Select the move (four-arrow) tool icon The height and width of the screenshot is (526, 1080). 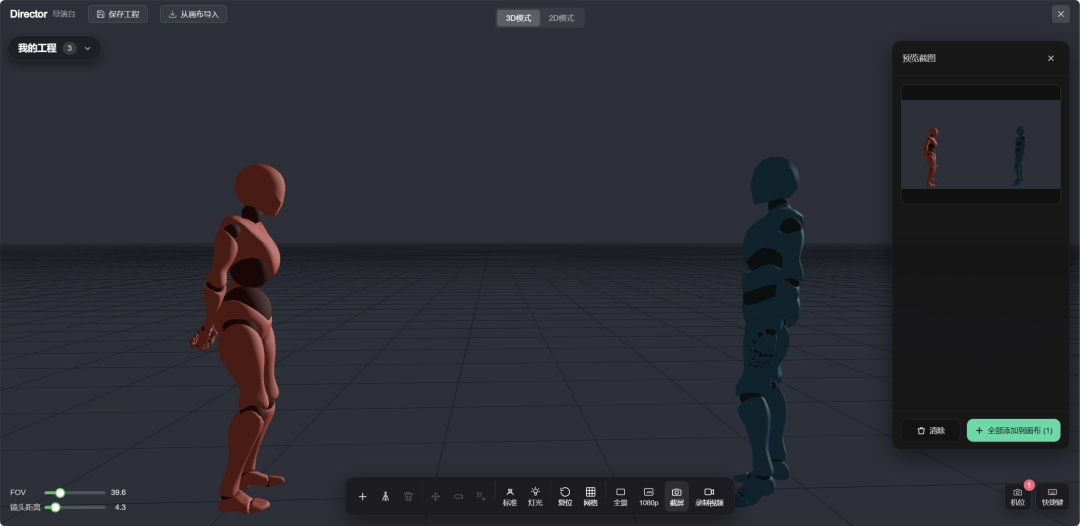435,496
